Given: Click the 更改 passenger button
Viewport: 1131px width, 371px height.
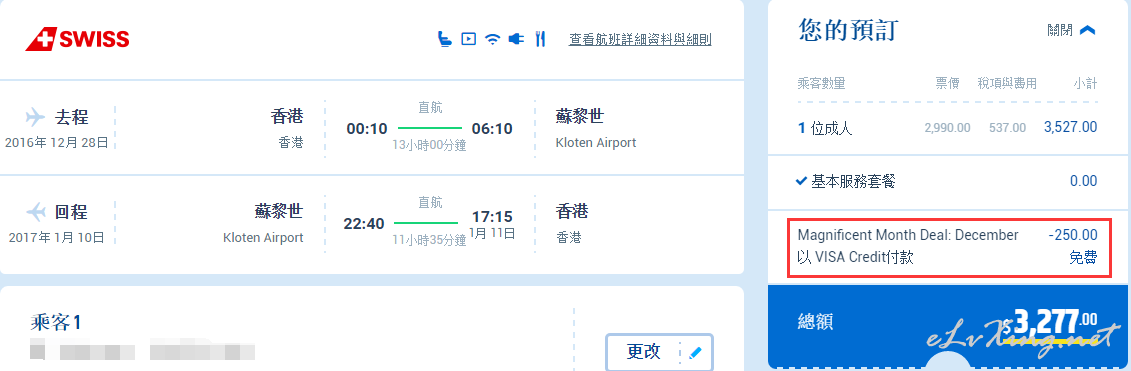Looking at the screenshot, I should [x=659, y=352].
